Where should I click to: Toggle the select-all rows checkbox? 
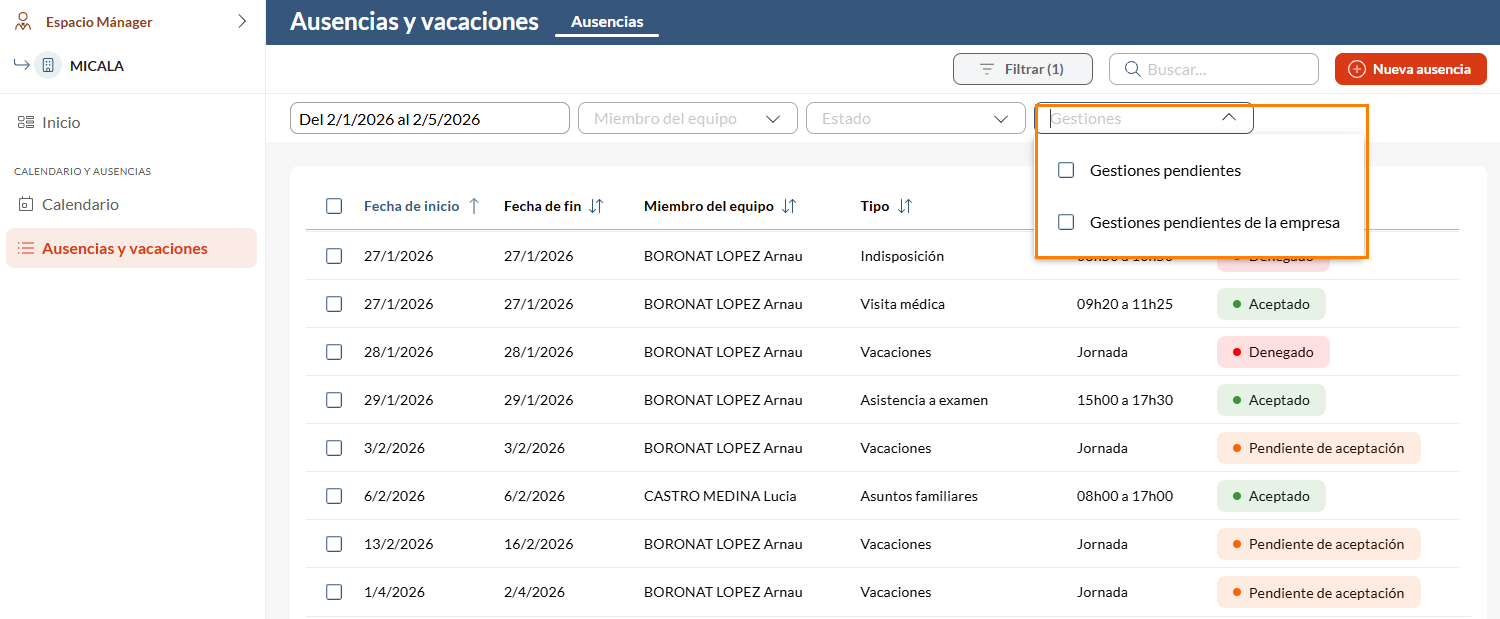pyautogui.click(x=334, y=206)
